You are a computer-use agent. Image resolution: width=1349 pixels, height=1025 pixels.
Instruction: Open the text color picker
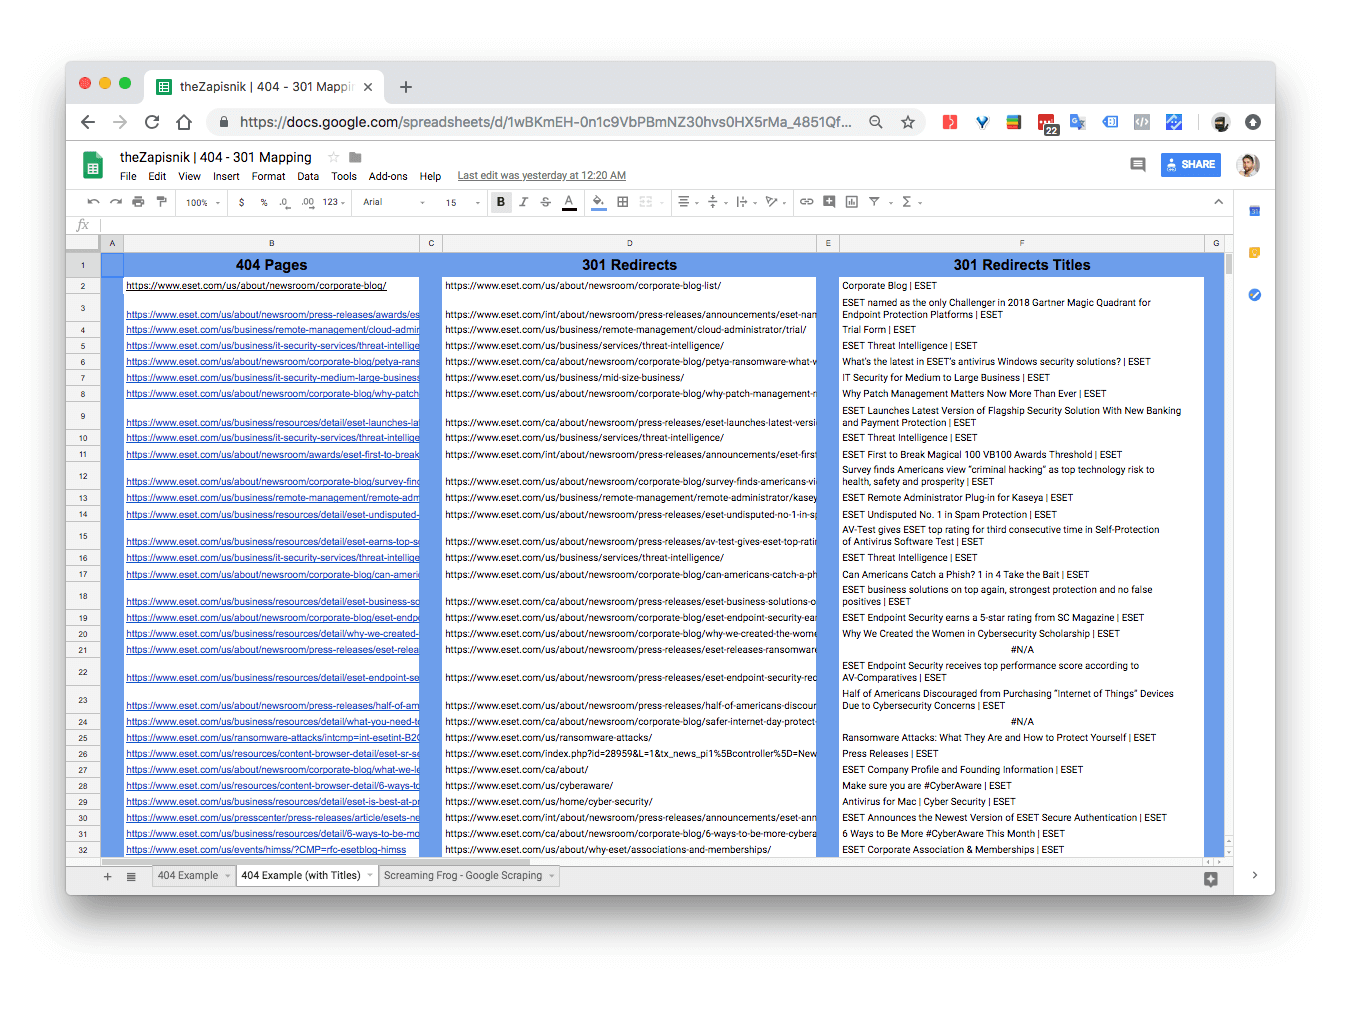point(569,202)
